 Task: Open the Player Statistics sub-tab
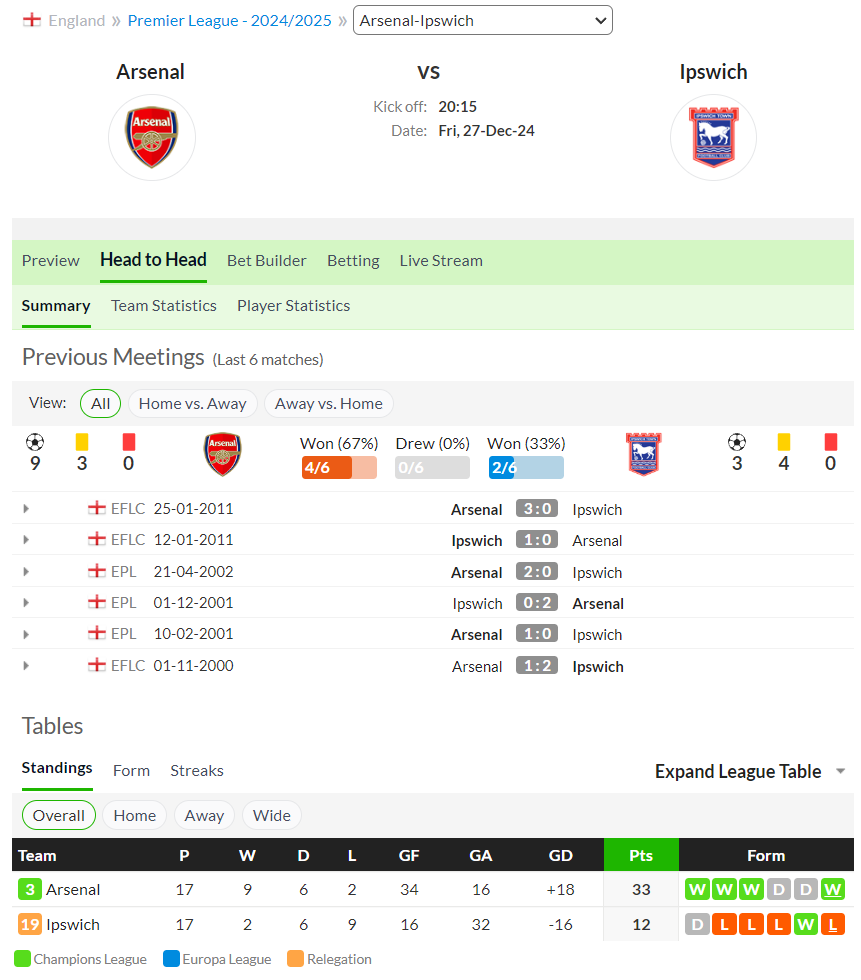pos(294,306)
